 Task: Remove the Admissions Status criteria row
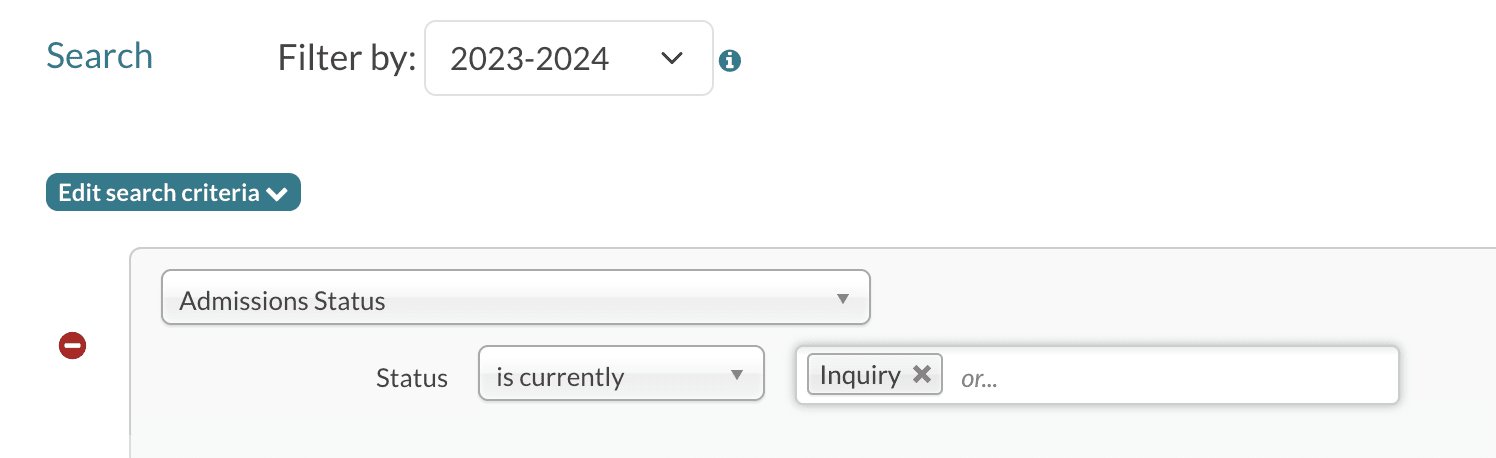[x=73, y=346]
